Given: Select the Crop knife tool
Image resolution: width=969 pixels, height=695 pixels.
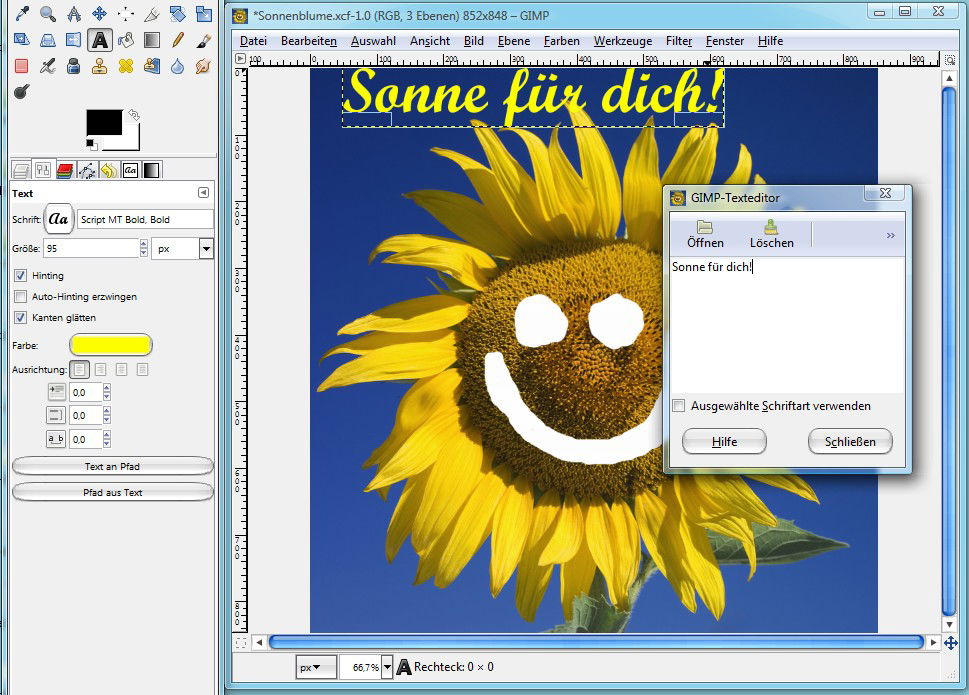Looking at the screenshot, I should 151,14.
